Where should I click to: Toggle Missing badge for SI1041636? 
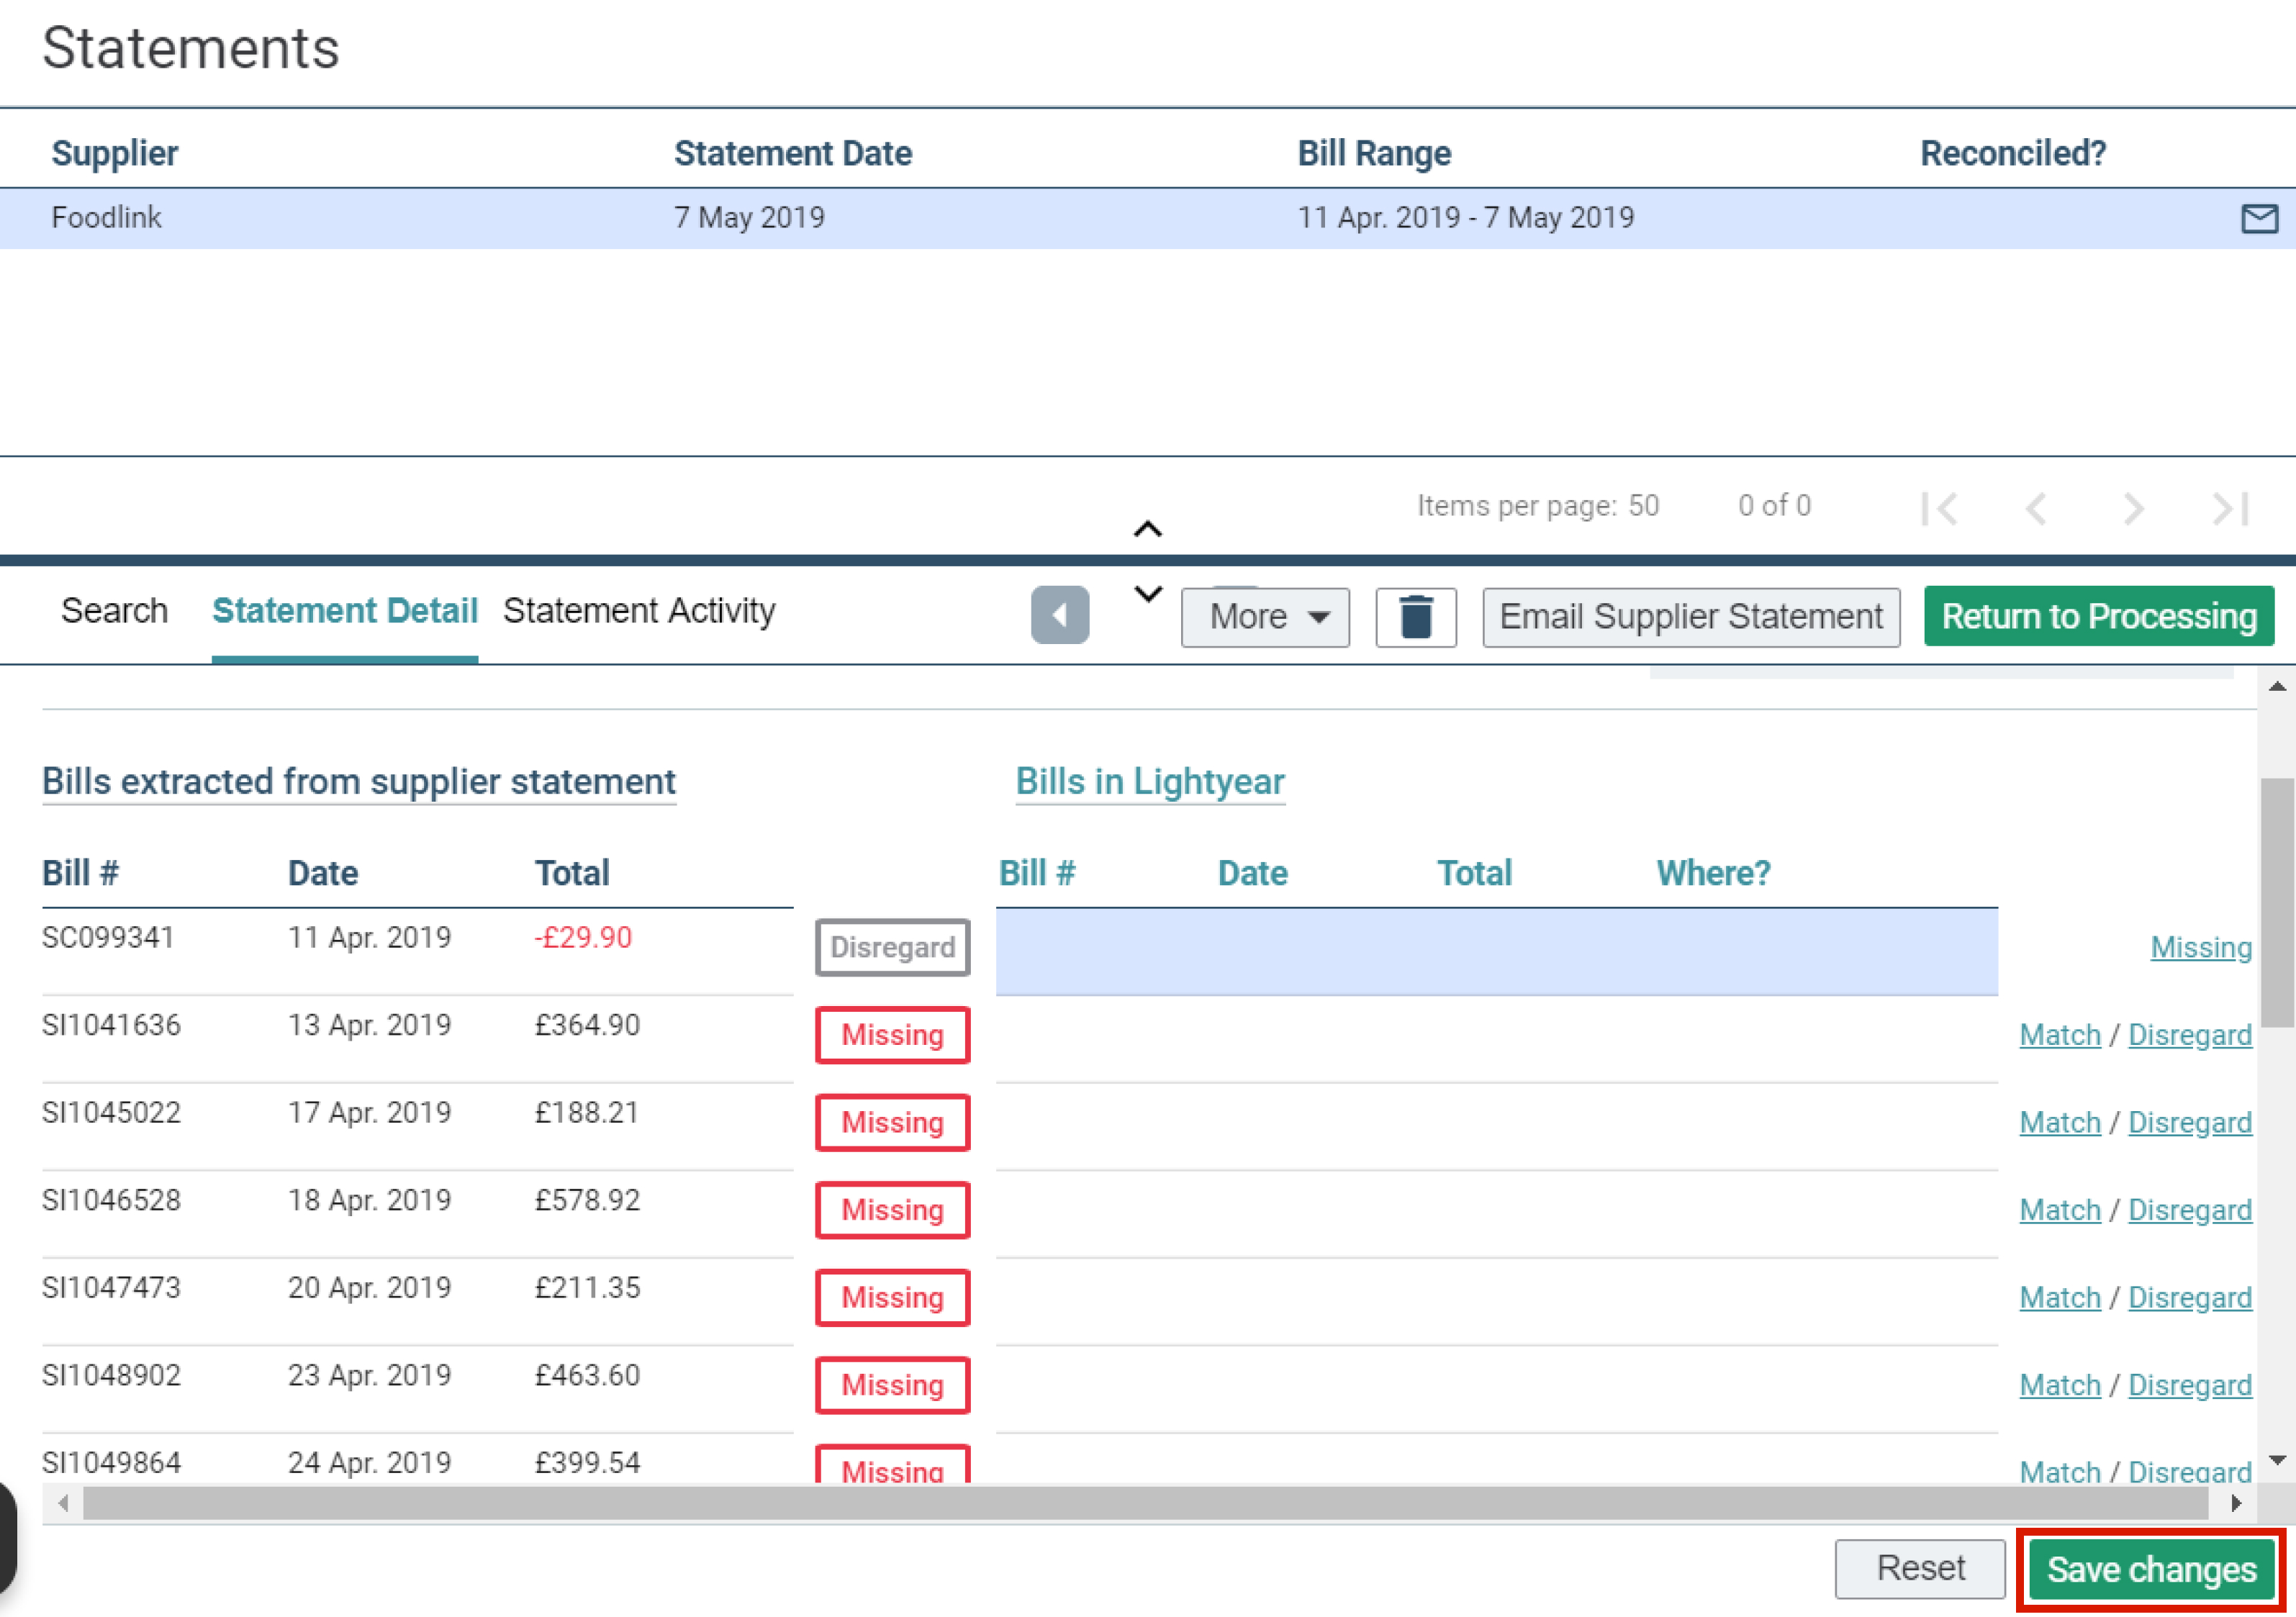(892, 1035)
